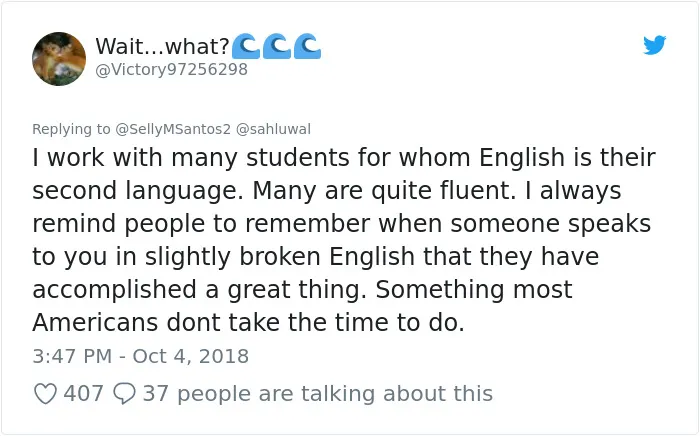Click the second wave emoji in display name
Image resolution: width=700 pixels, height=436 pixels.
point(276,46)
